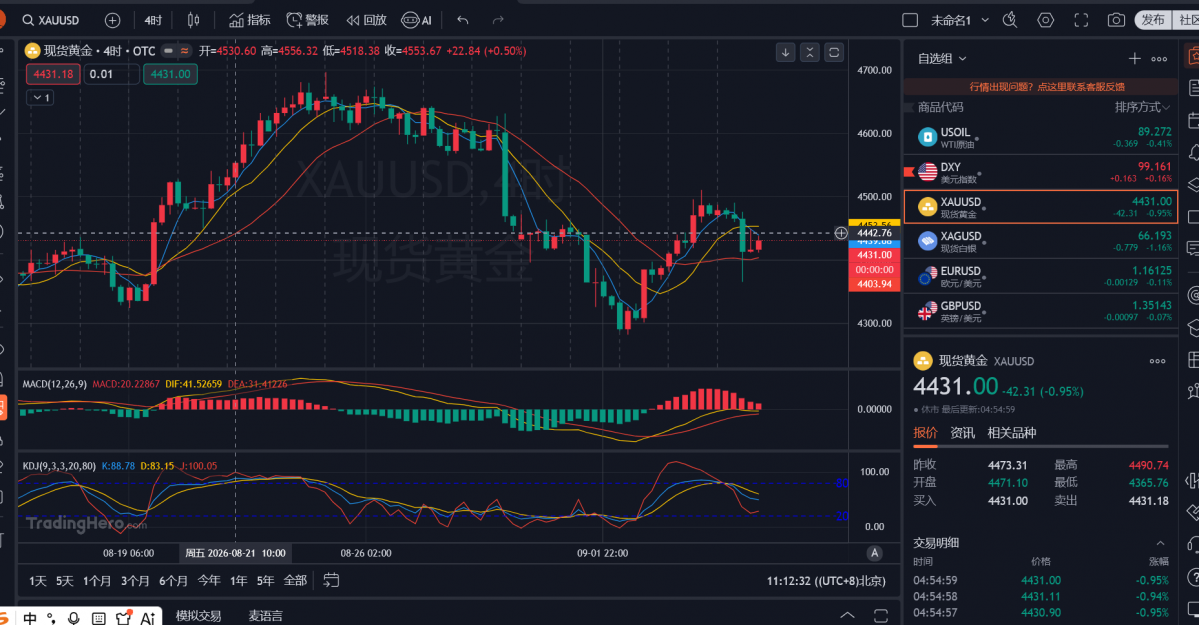1199x625 pixels.
Task: Select XAGUSD in the watchlist
Action: [x=1041, y=241]
